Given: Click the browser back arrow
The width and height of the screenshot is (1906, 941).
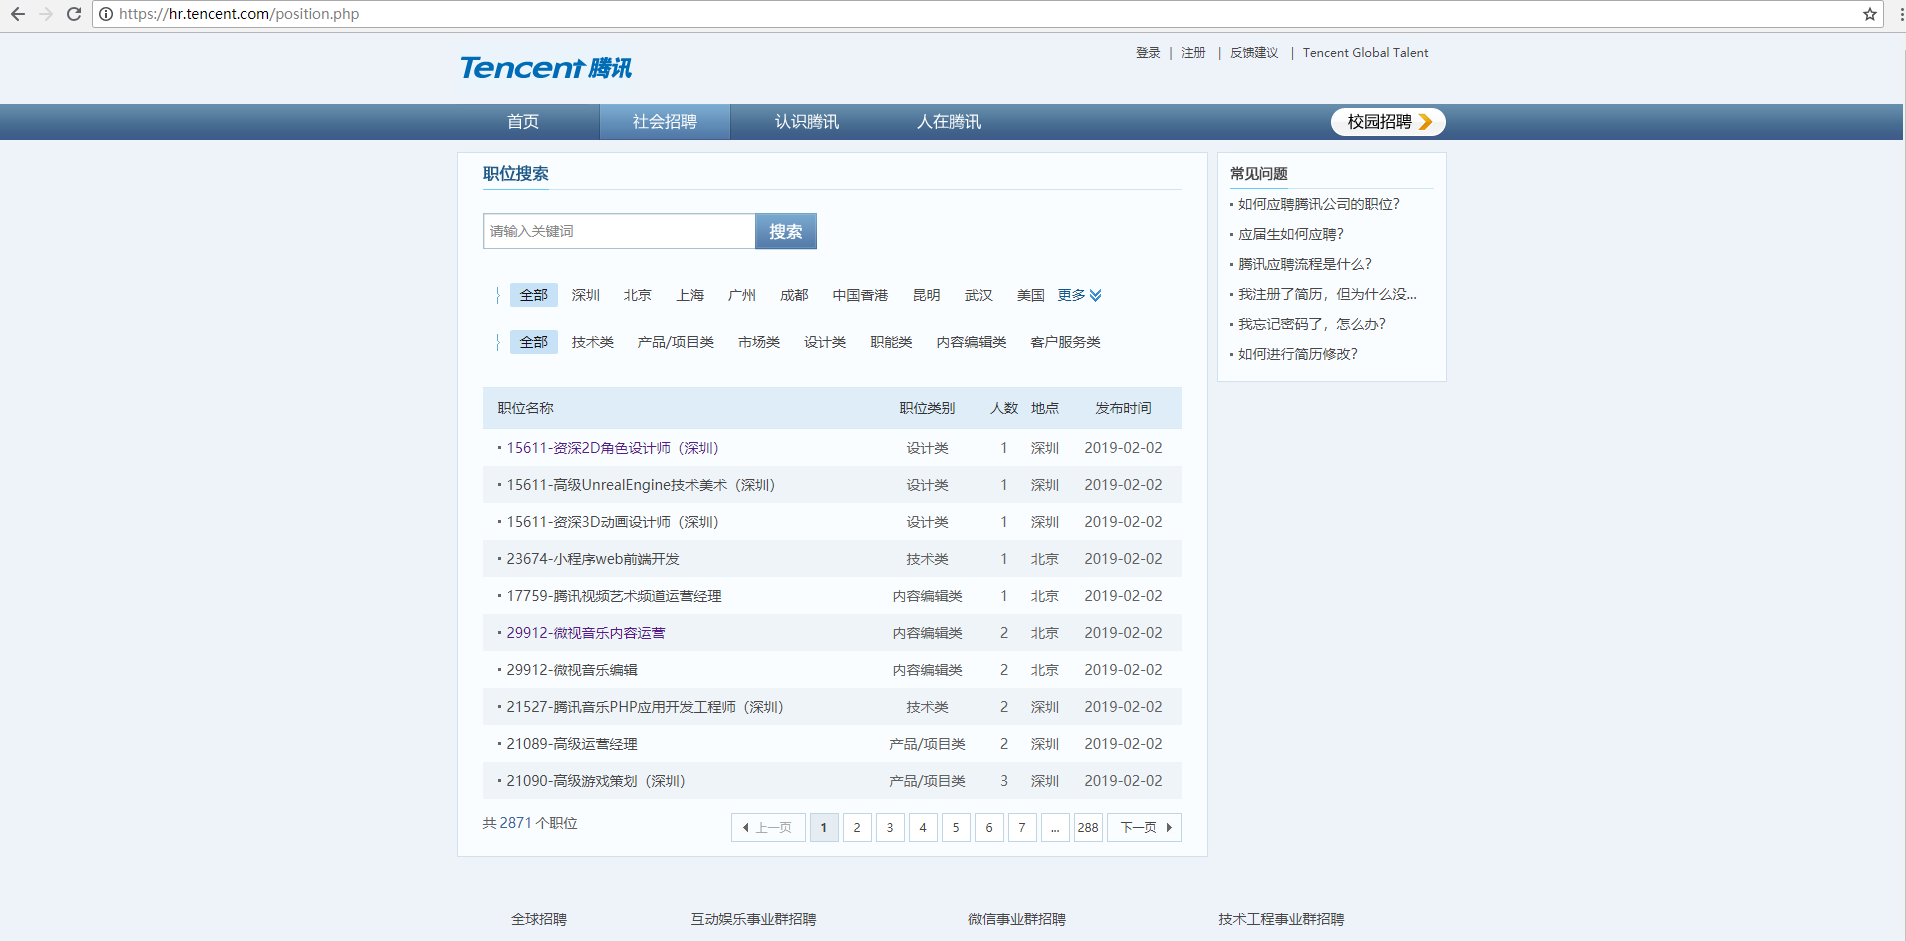Looking at the screenshot, I should coord(18,14).
